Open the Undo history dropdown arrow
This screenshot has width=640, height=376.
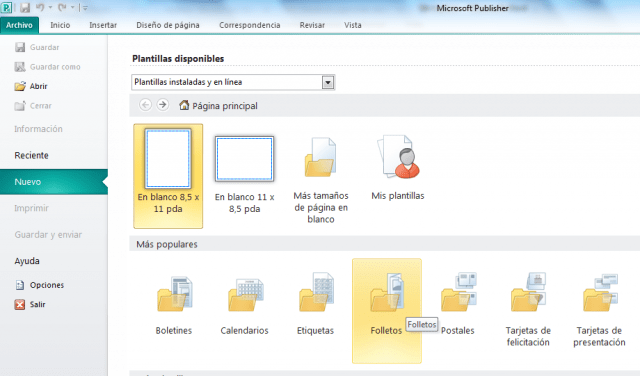(51, 8)
